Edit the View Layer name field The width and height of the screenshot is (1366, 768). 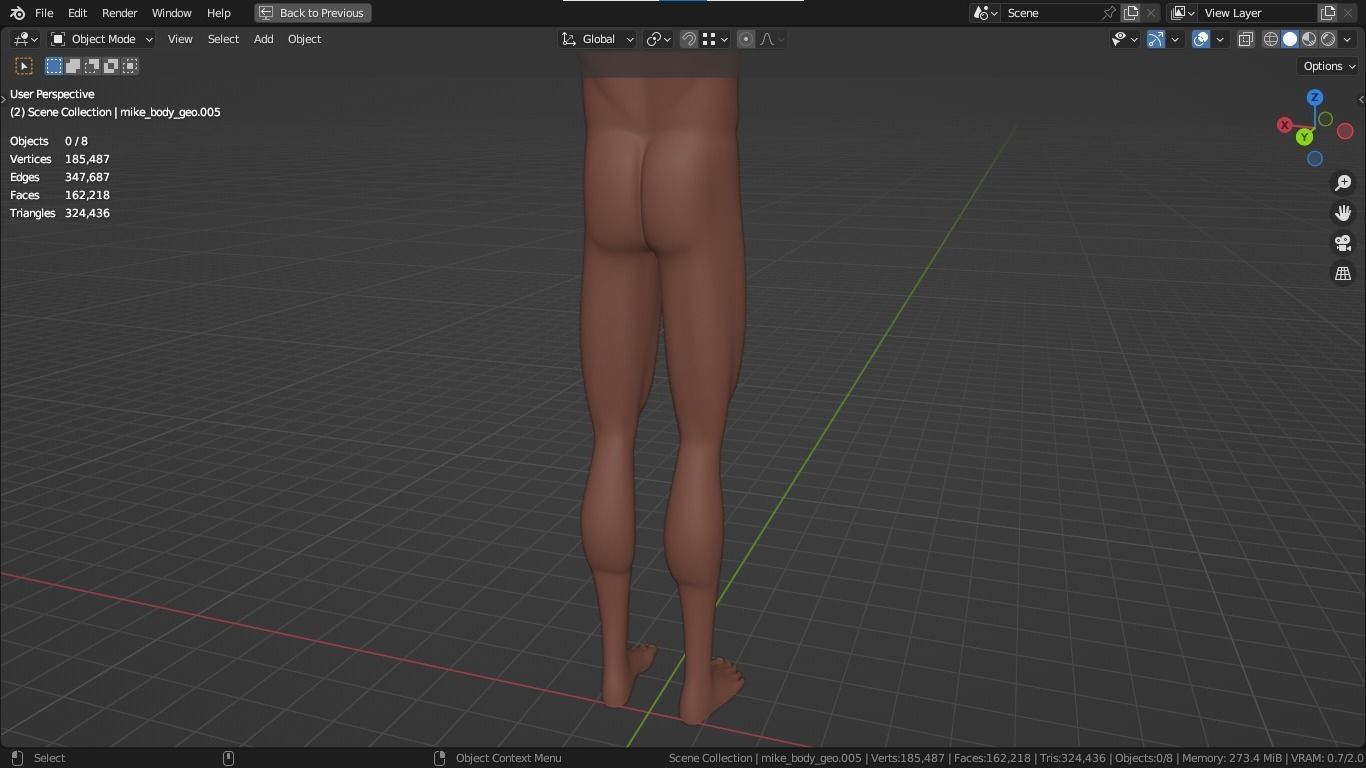[1258, 13]
